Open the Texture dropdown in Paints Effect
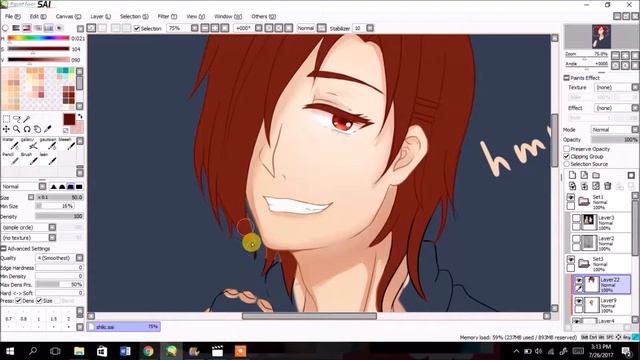Image resolution: width=640 pixels, height=360 pixels. pyautogui.click(x=616, y=87)
